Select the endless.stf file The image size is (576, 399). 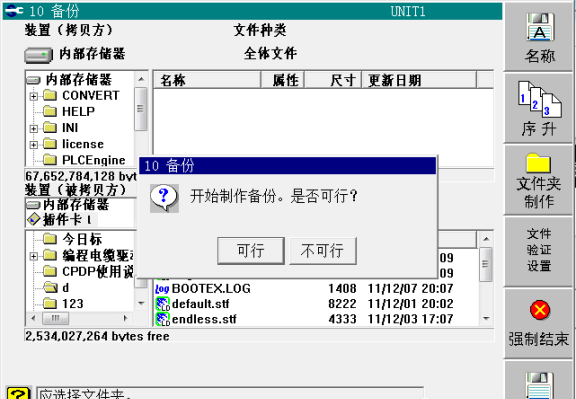point(204,319)
